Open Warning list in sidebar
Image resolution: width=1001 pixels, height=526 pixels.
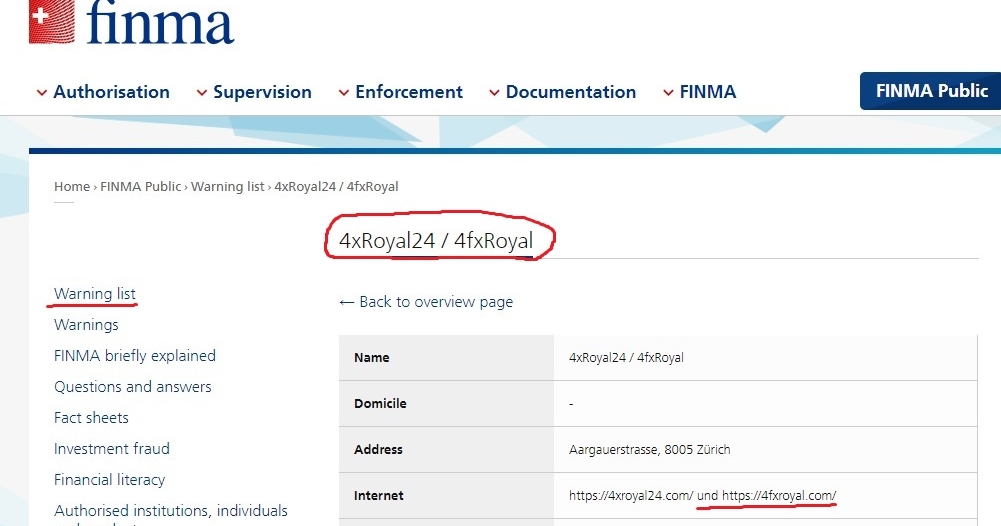pyautogui.click(x=94, y=294)
